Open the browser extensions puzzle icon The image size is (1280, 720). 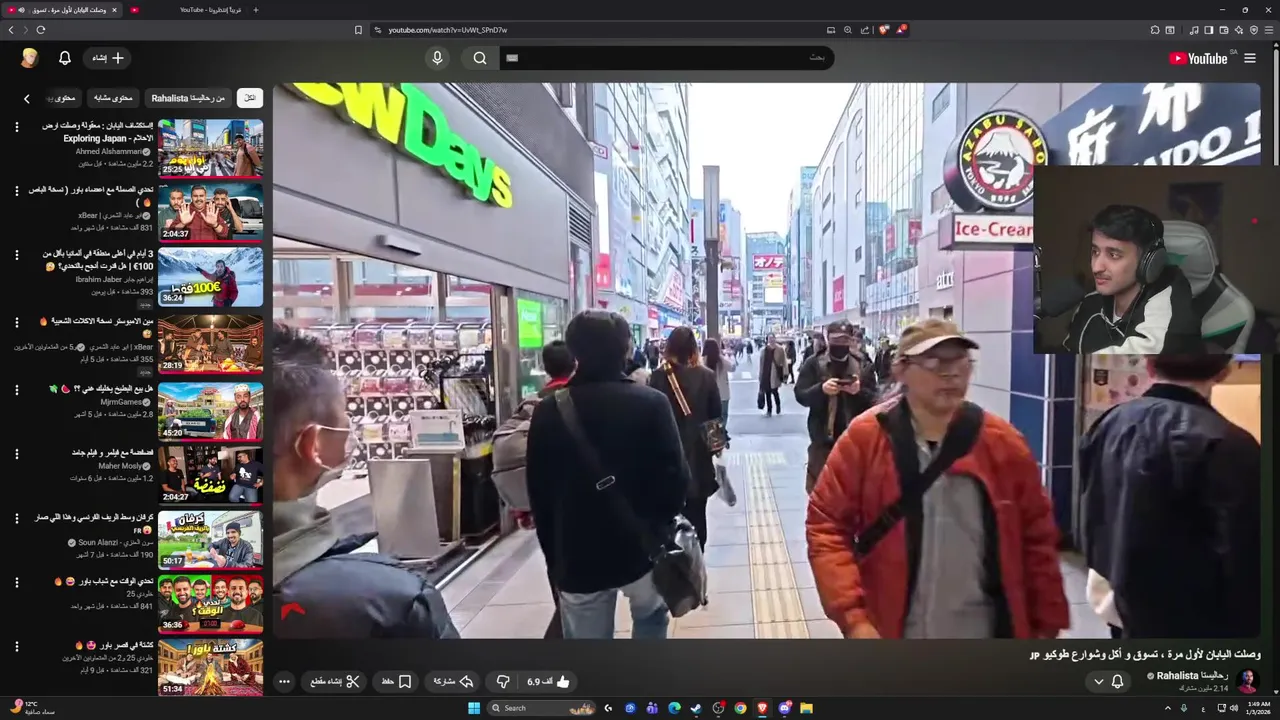click(x=1154, y=30)
